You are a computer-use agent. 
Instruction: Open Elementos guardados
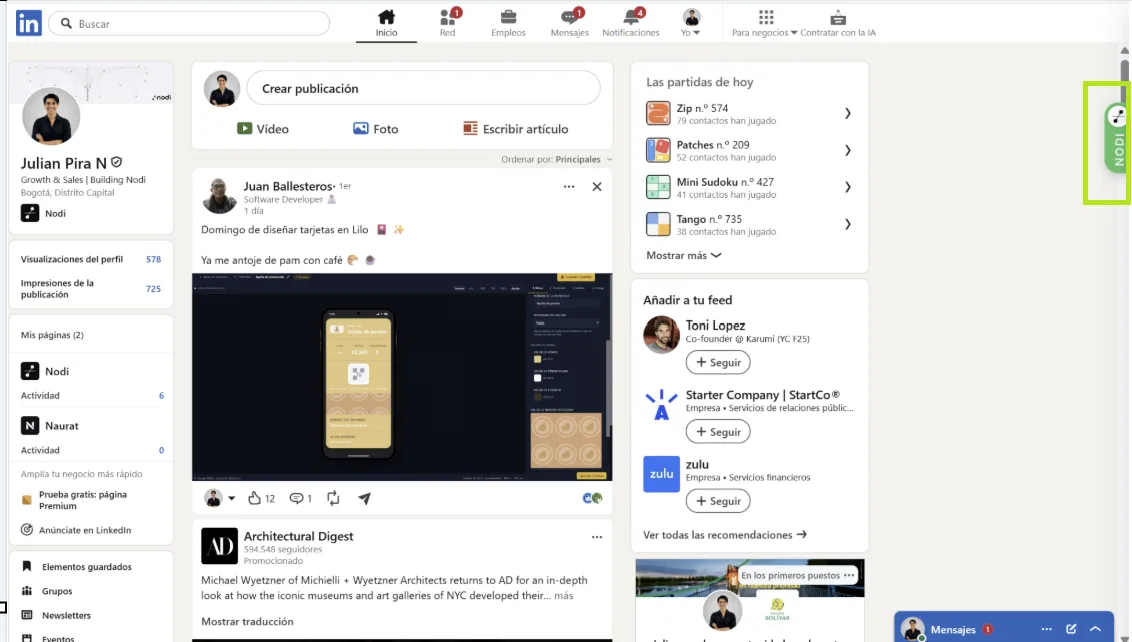pos(77,567)
